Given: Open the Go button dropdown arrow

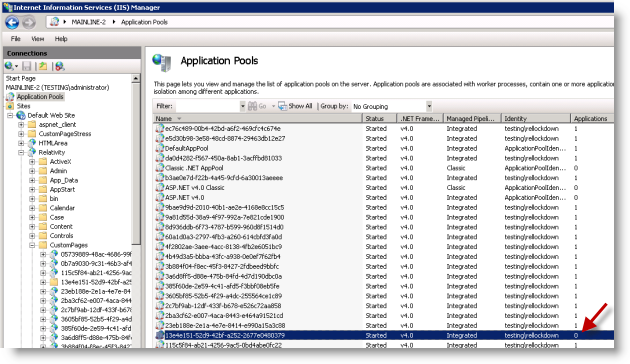Looking at the screenshot, I should (x=273, y=106).
